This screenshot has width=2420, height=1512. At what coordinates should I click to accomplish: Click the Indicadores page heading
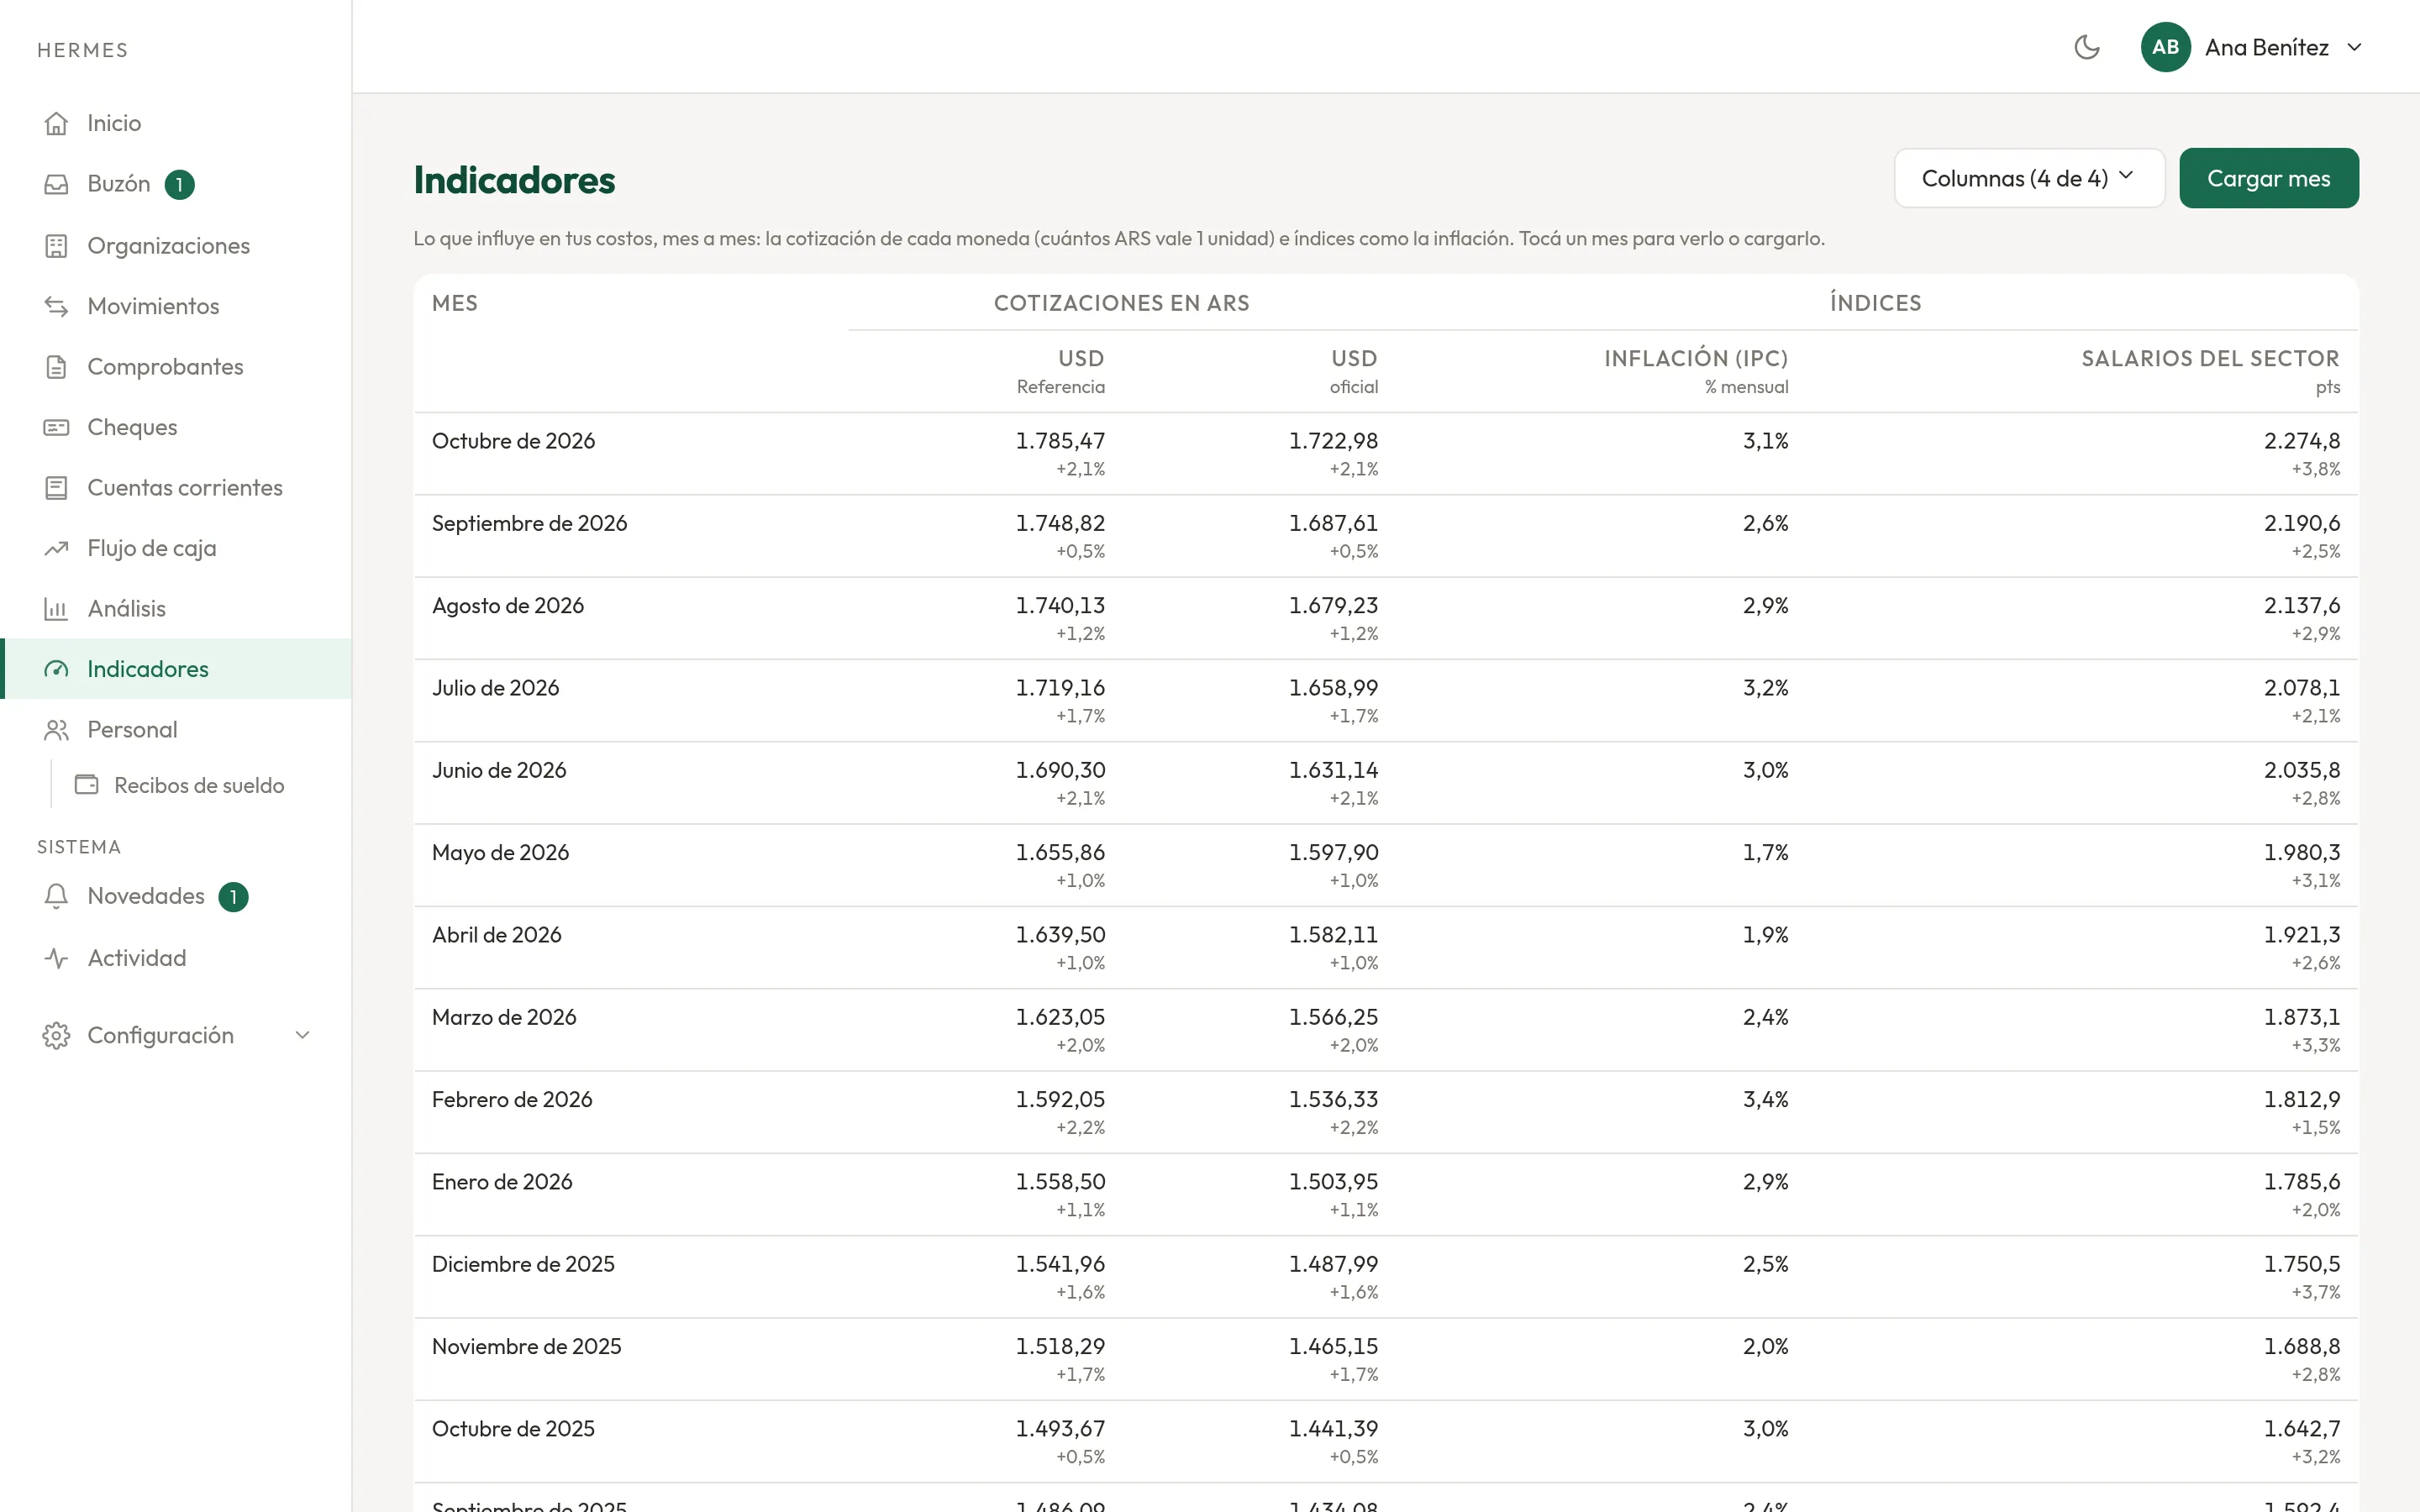point(514,180)
